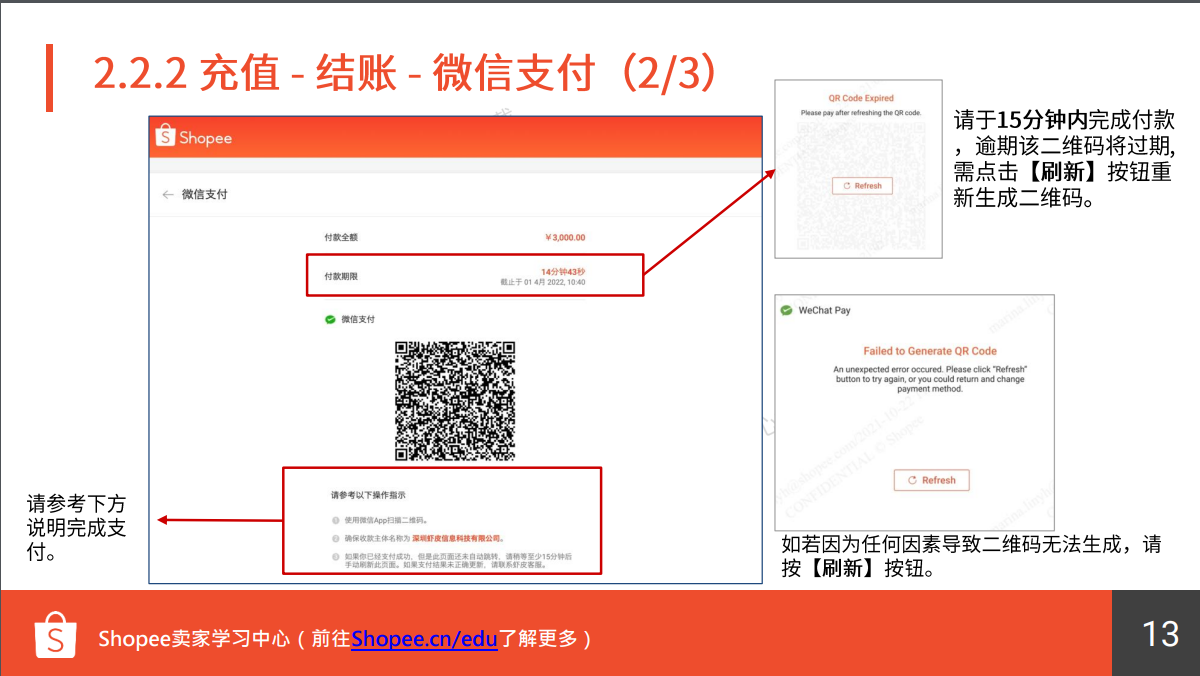Click the company name 深圳虾皮信息科技有限公司

tap(457, 538)
